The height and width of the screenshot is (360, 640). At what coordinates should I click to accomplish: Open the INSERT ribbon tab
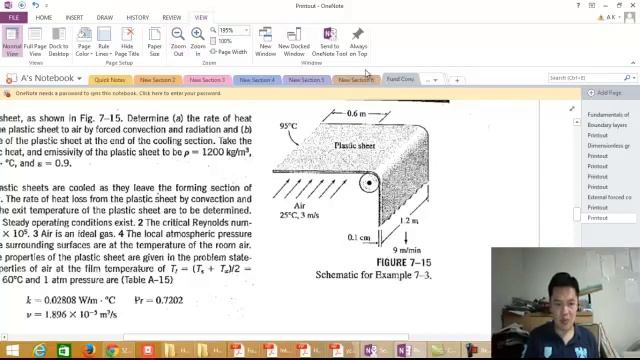pos(74,18)
